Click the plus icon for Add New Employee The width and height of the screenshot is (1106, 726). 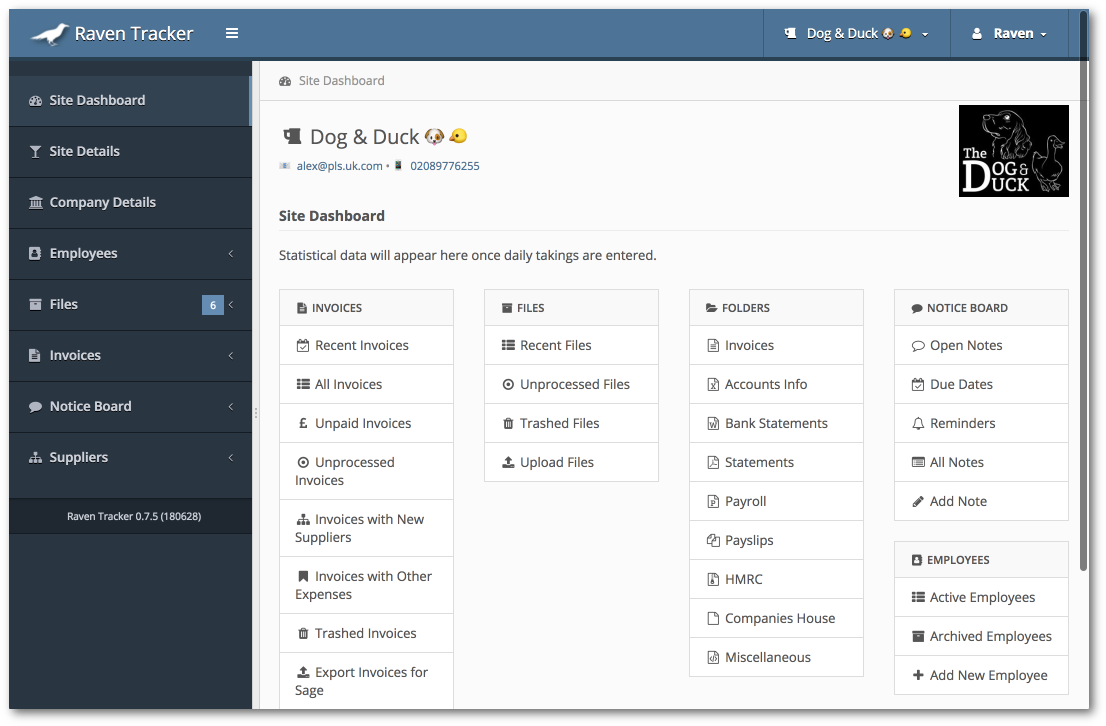918,675
